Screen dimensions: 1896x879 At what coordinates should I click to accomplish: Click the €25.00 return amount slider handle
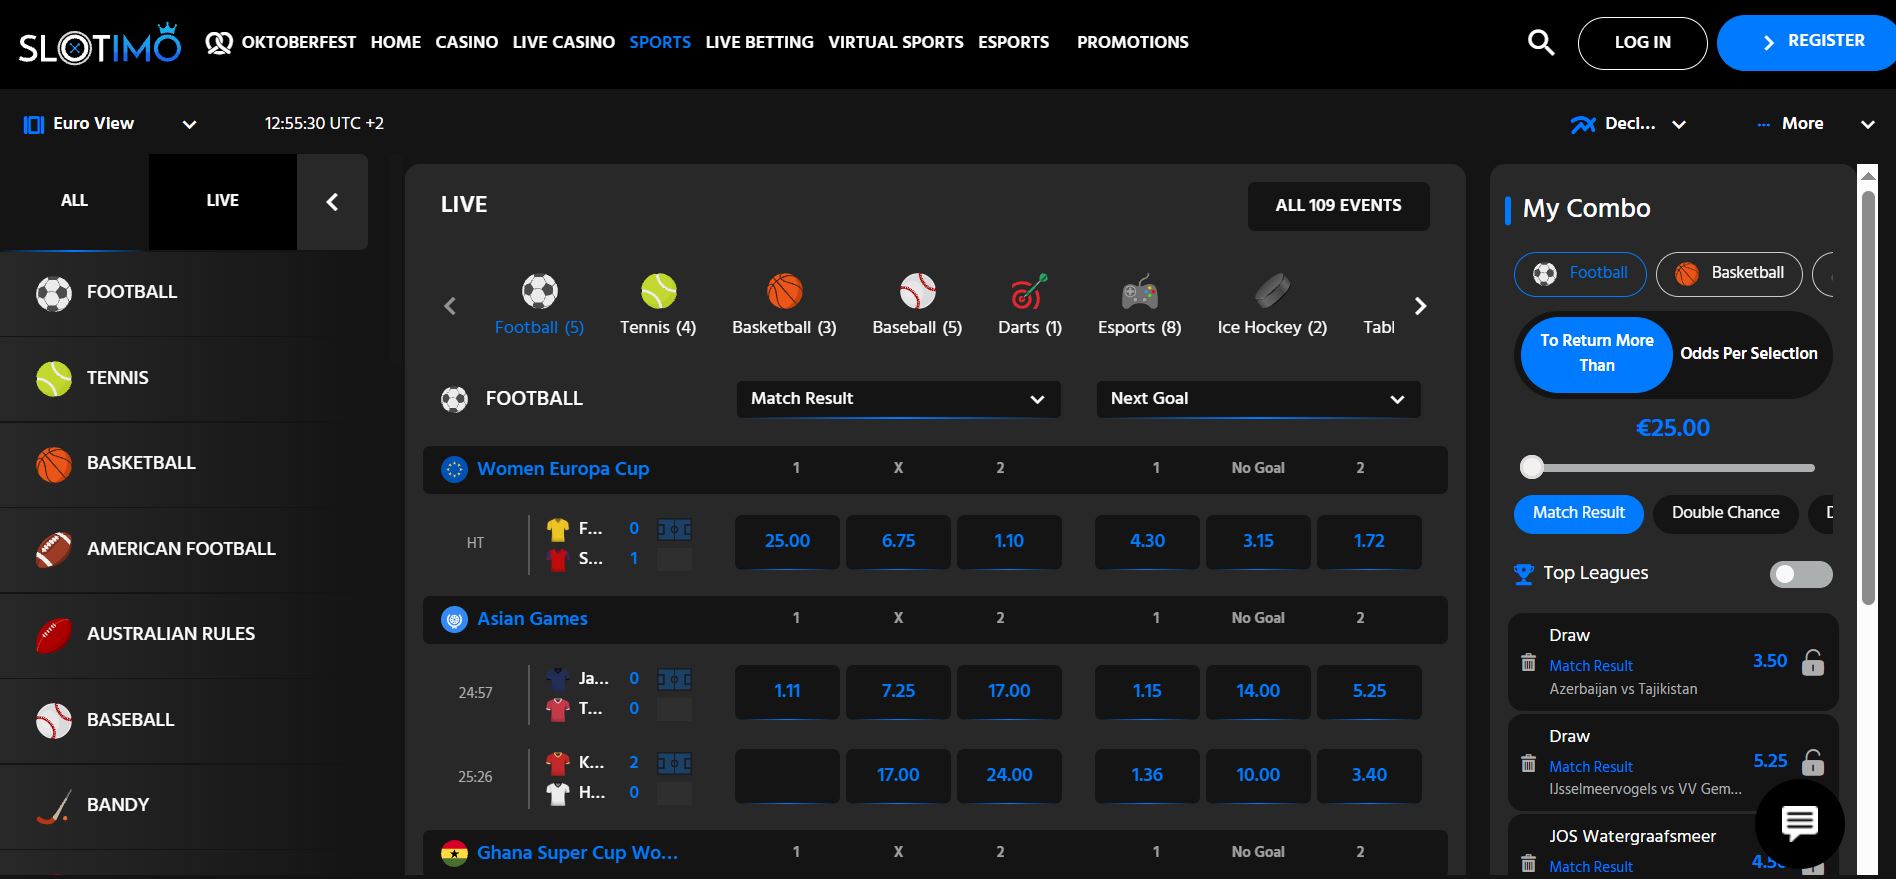(x=1532, y=467)
